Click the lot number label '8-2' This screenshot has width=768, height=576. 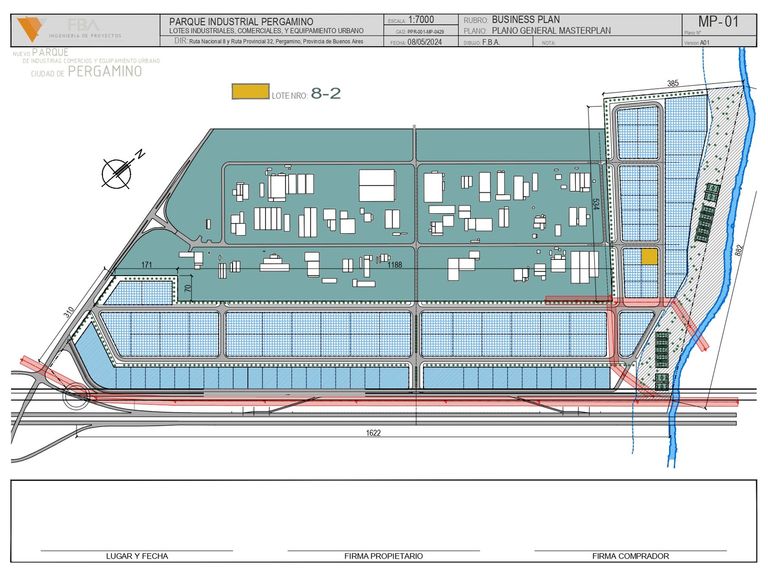point(326,93)
